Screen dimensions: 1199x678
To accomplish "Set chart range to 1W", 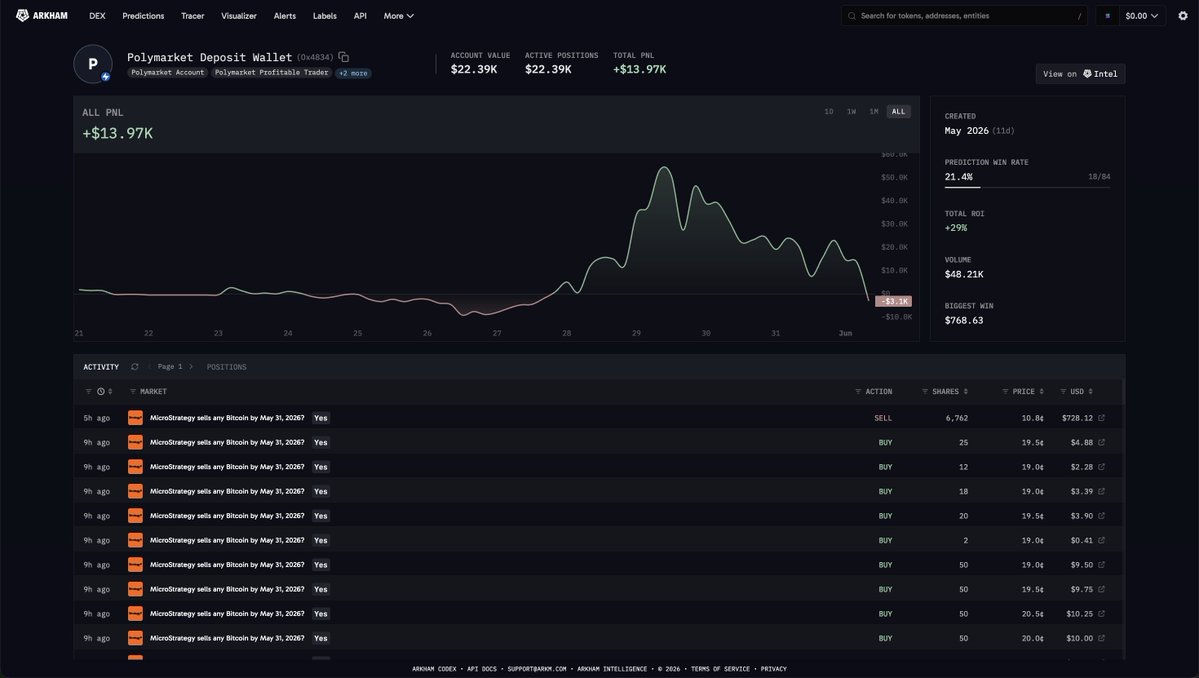I will [x=851, y=112].
